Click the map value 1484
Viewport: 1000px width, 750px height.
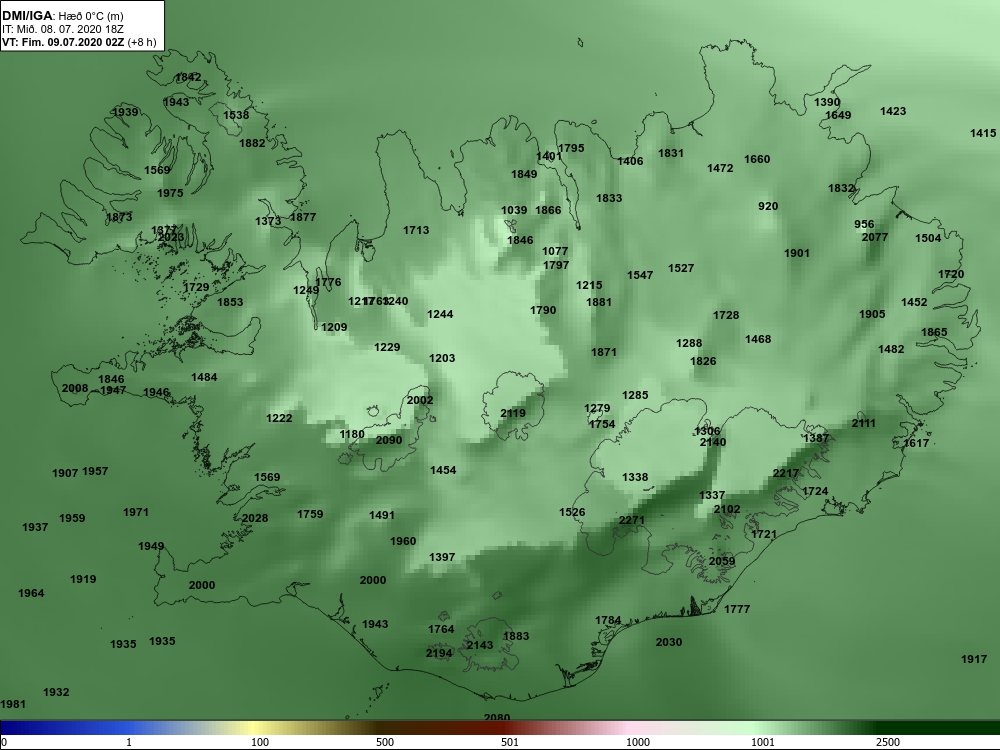coord(204,377)
